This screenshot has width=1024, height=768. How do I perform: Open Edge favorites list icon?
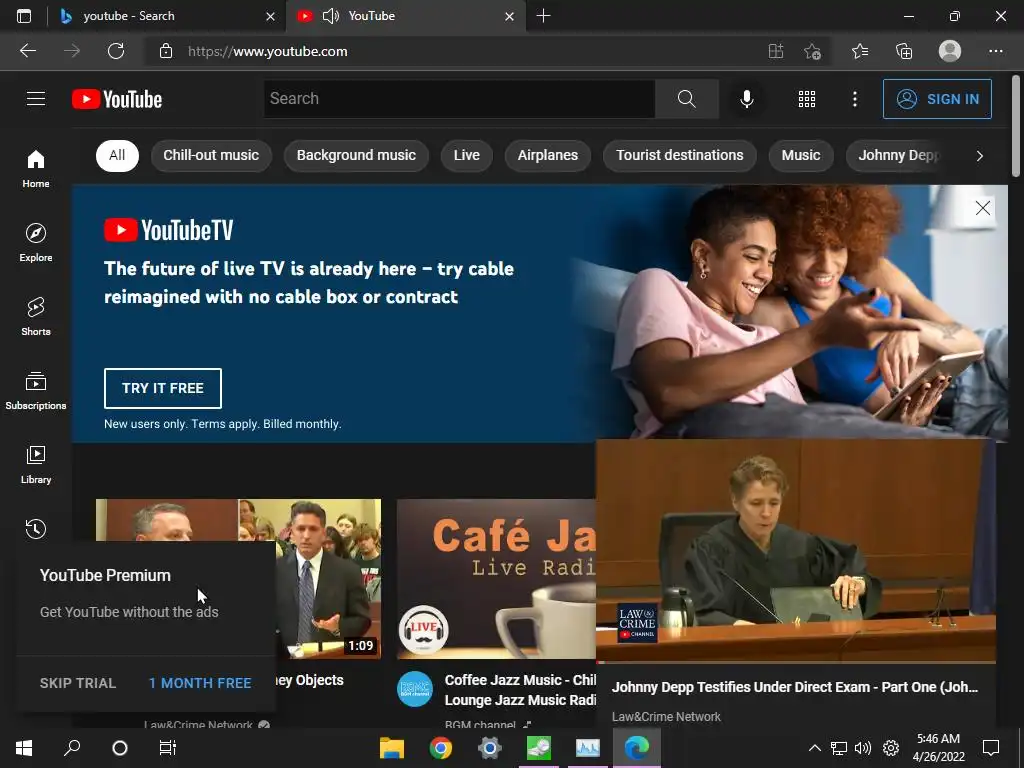[859, 51]
